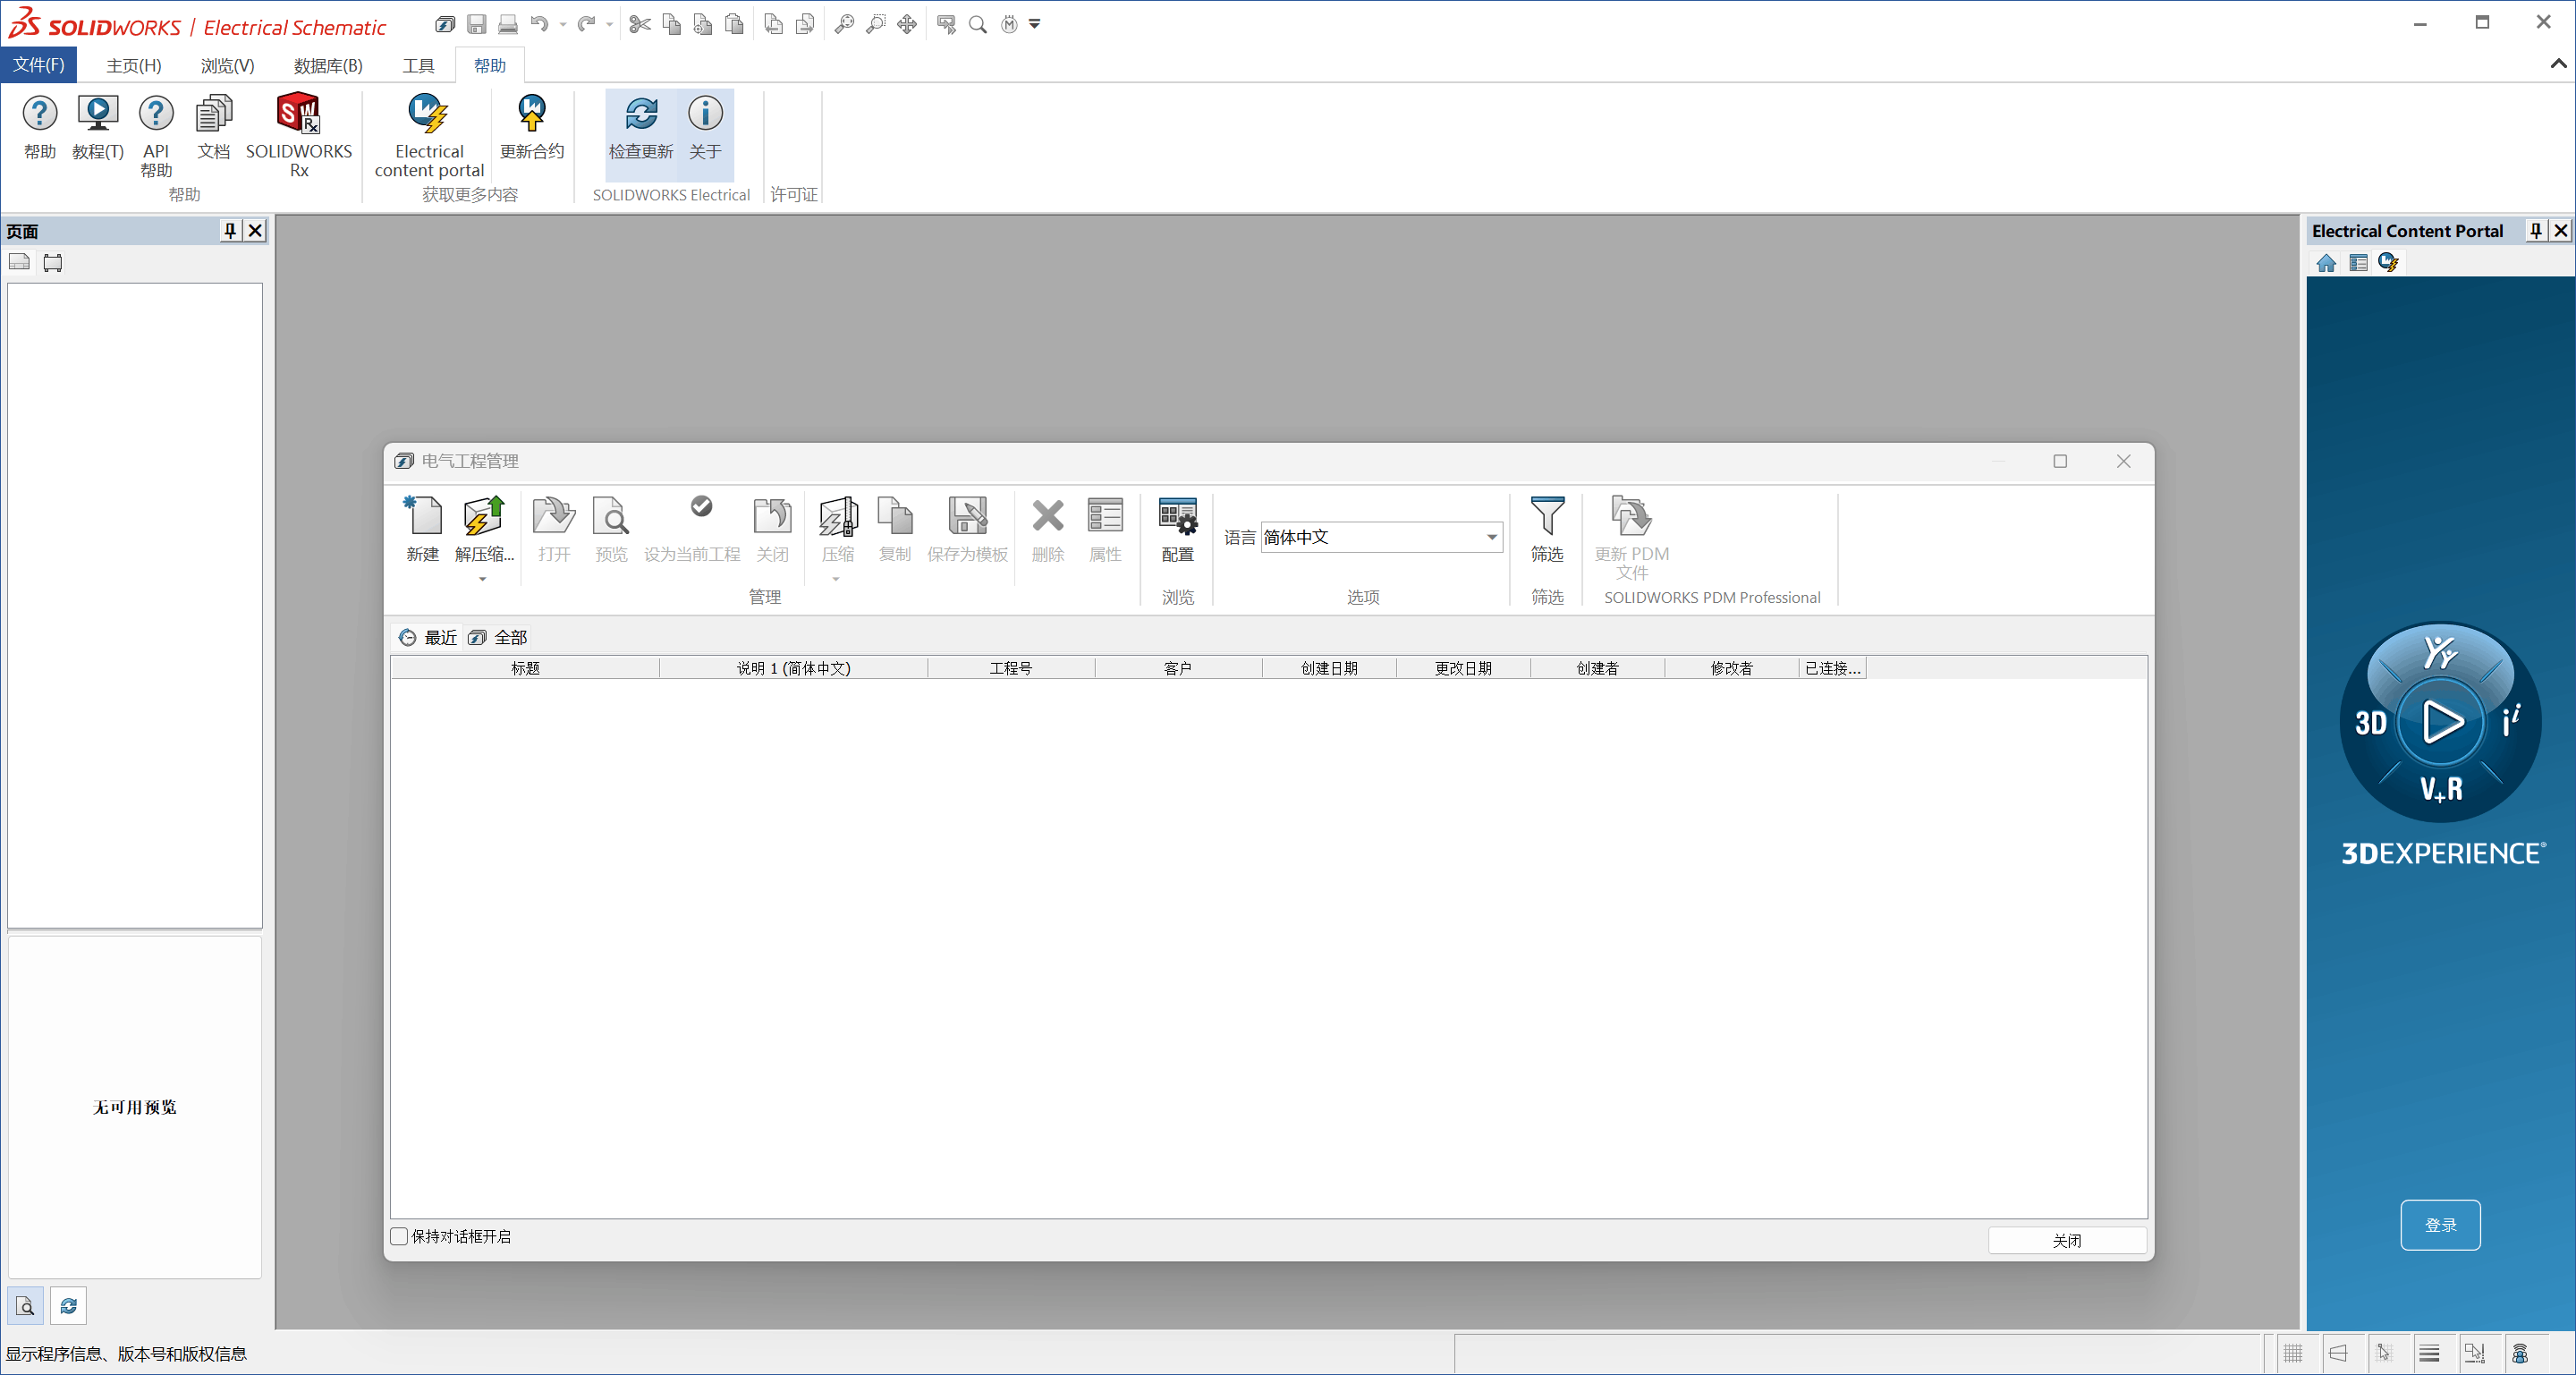The image size is (2576, 1375).
Task: Click the Login (登录) button
Action: (x=2439, y=1225)
